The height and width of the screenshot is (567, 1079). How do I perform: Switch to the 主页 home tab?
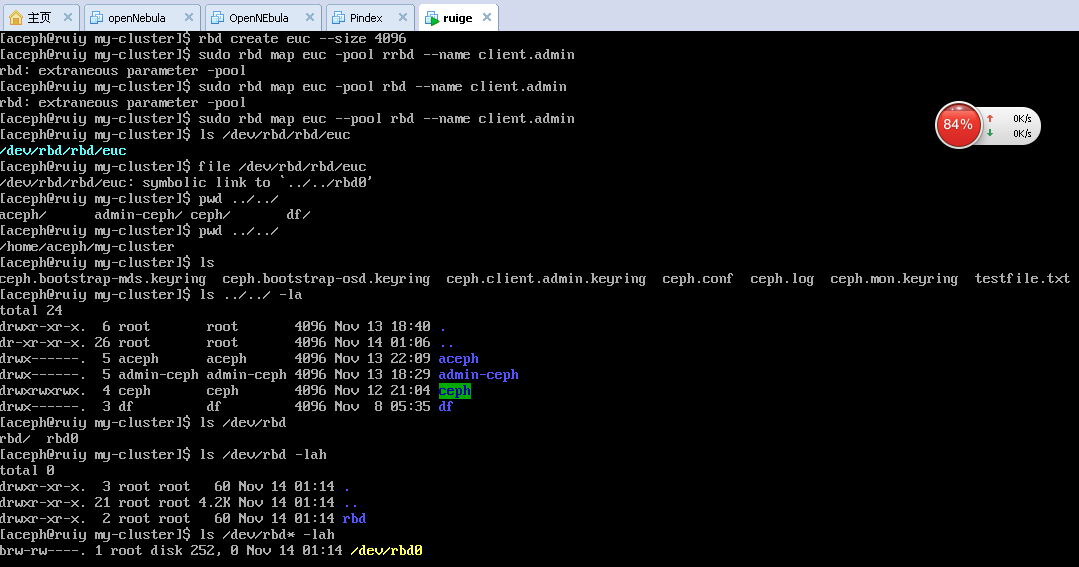40,17
